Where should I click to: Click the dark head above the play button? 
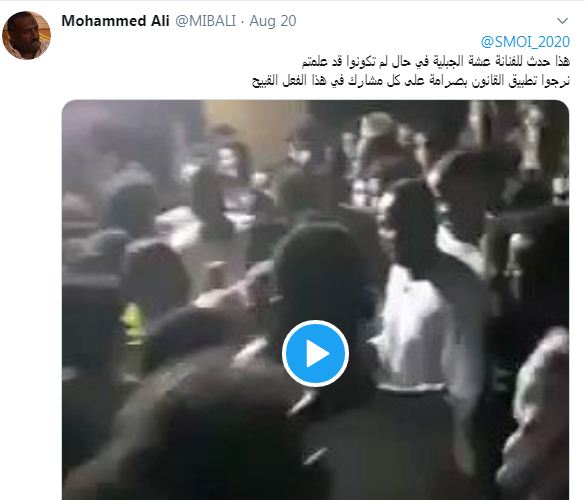click(315, 261)
